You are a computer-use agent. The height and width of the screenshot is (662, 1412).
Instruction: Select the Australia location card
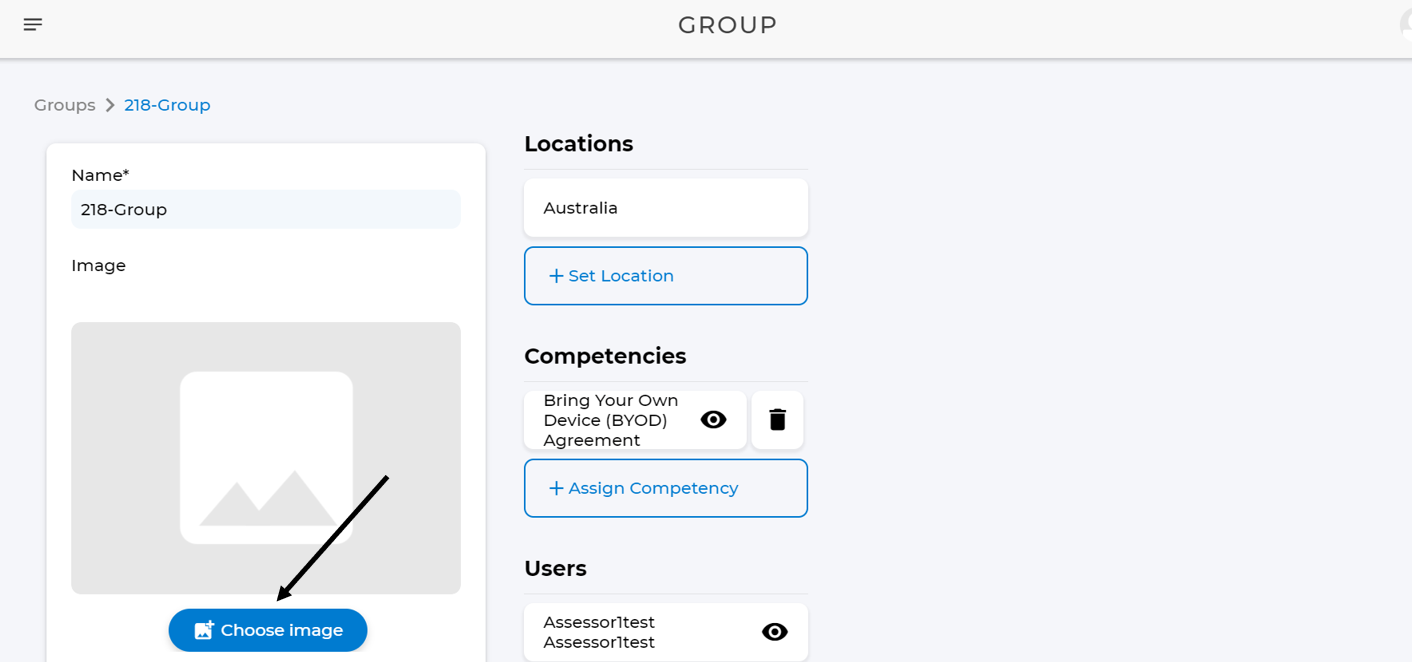[666, 208]
